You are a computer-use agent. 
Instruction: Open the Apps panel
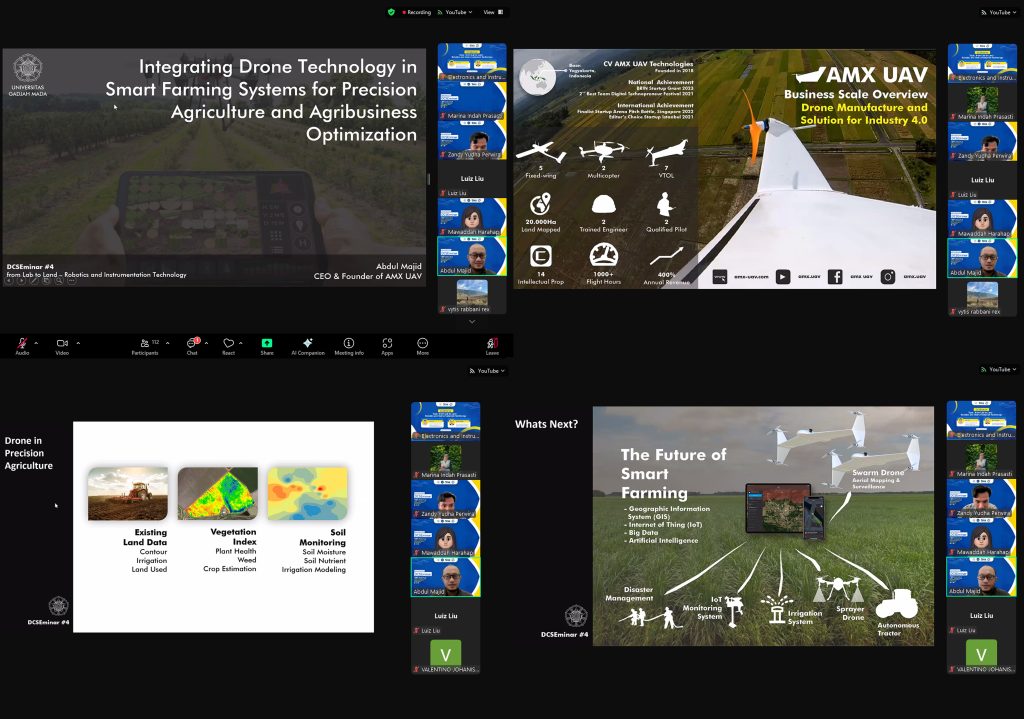tap(387, 345)
